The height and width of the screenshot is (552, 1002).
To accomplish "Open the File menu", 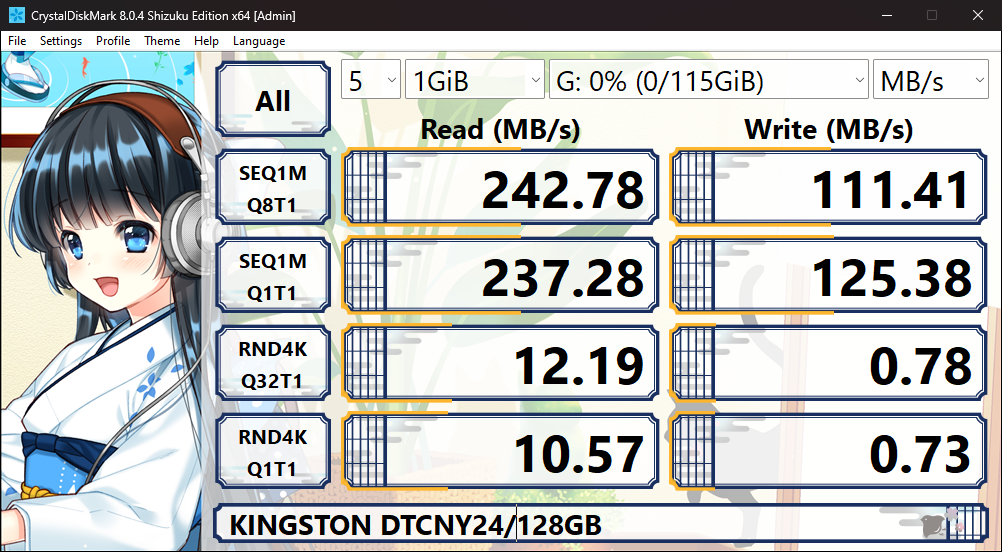I will coord(17,41).
